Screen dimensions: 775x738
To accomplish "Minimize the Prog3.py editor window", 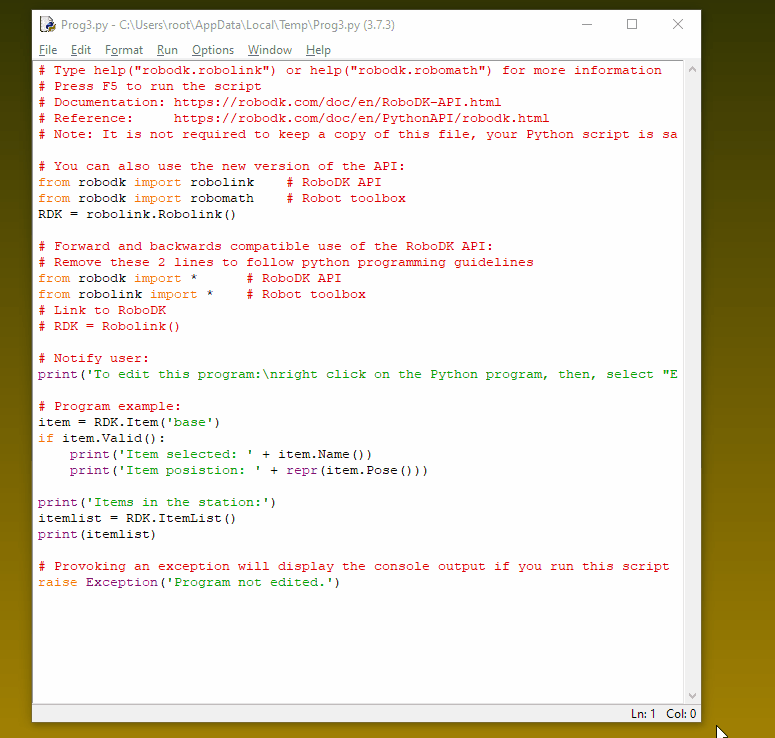I will (587, 24).
